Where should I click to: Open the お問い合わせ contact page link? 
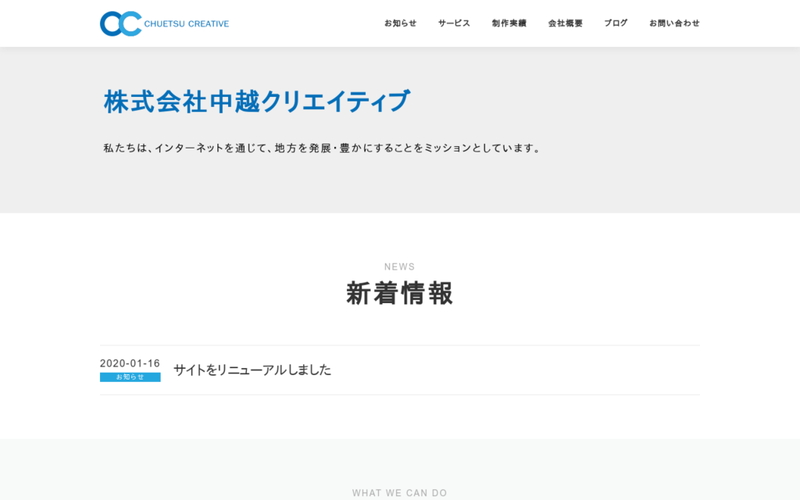674,23
